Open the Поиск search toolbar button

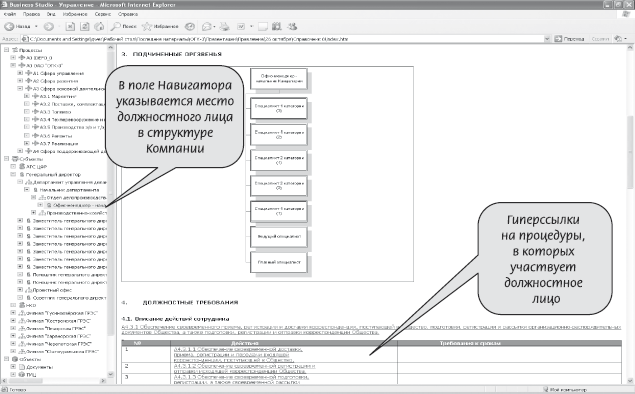click(x=124, y=26)
